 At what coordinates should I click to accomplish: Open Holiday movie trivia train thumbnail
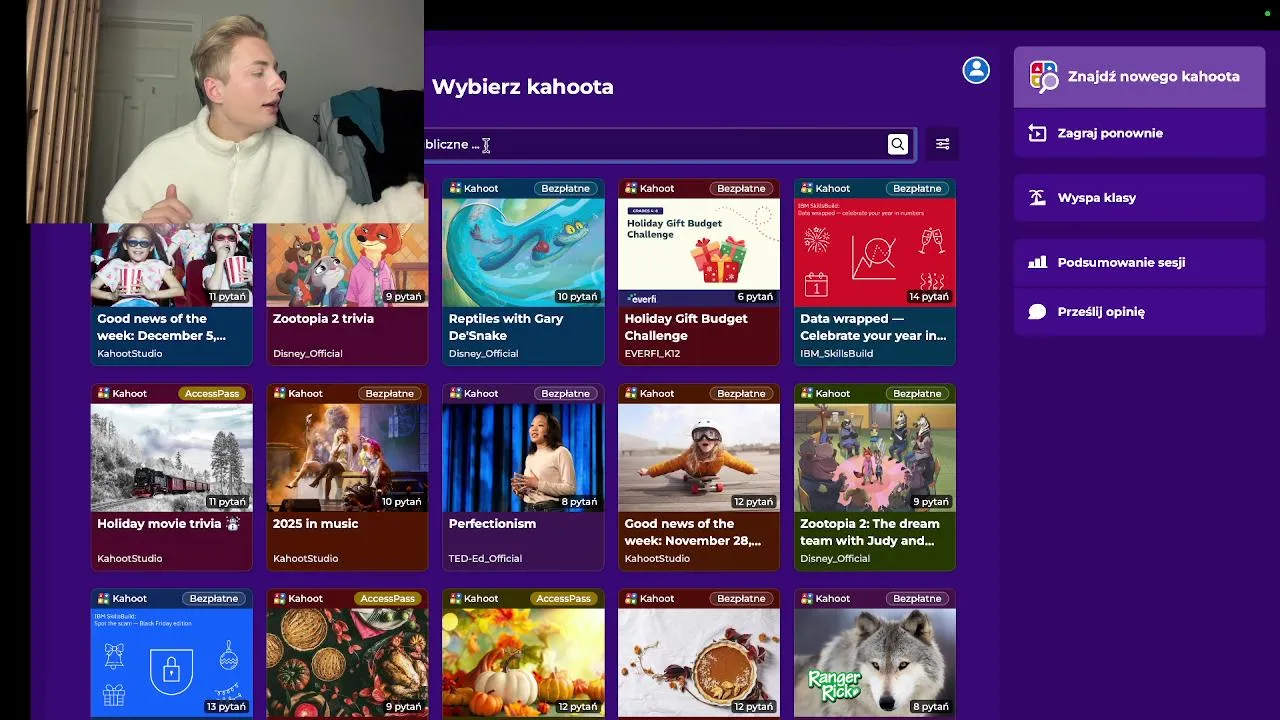point(172,457)
